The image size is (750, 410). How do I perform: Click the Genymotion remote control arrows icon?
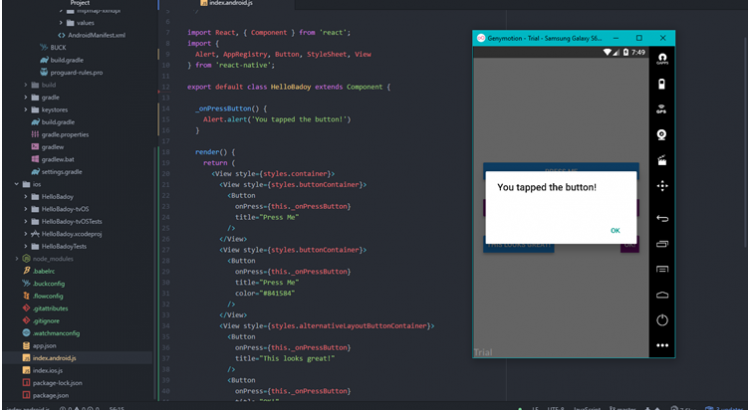(661, 186)
